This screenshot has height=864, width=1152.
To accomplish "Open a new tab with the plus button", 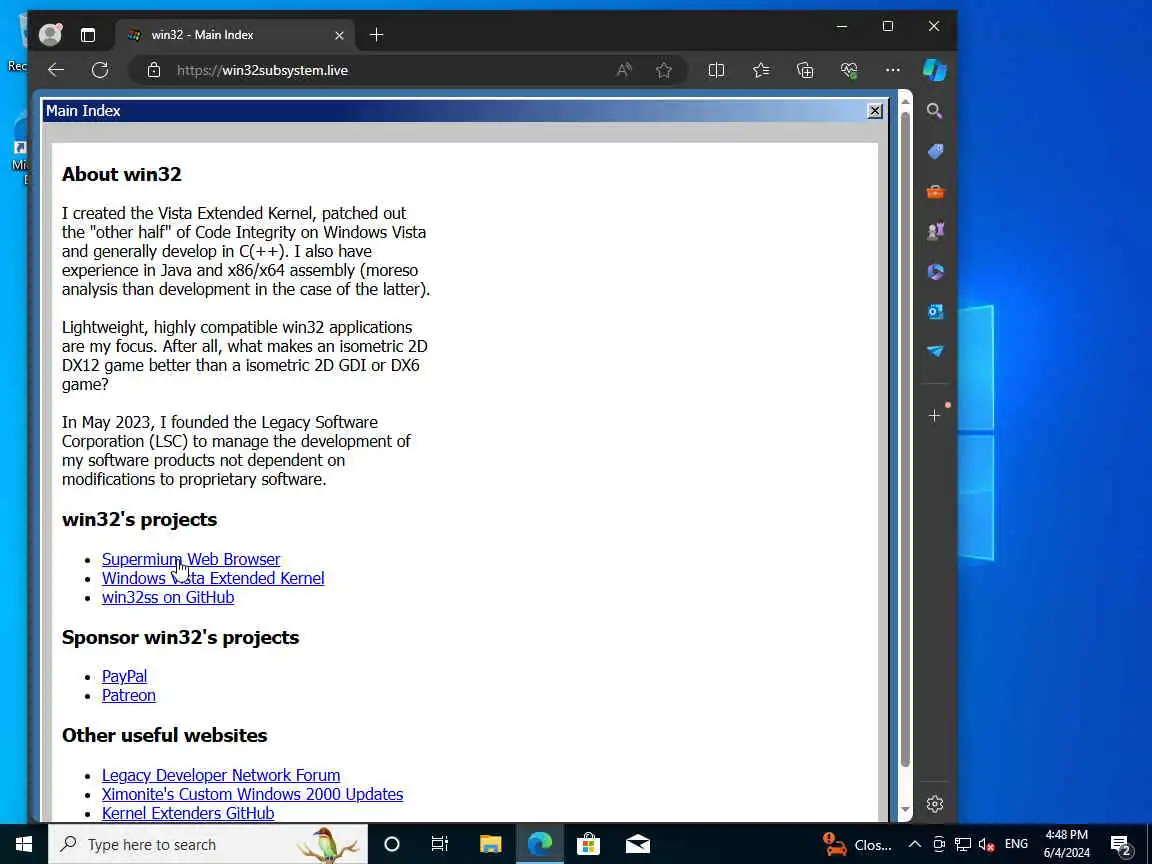I will tap(376, 35).
